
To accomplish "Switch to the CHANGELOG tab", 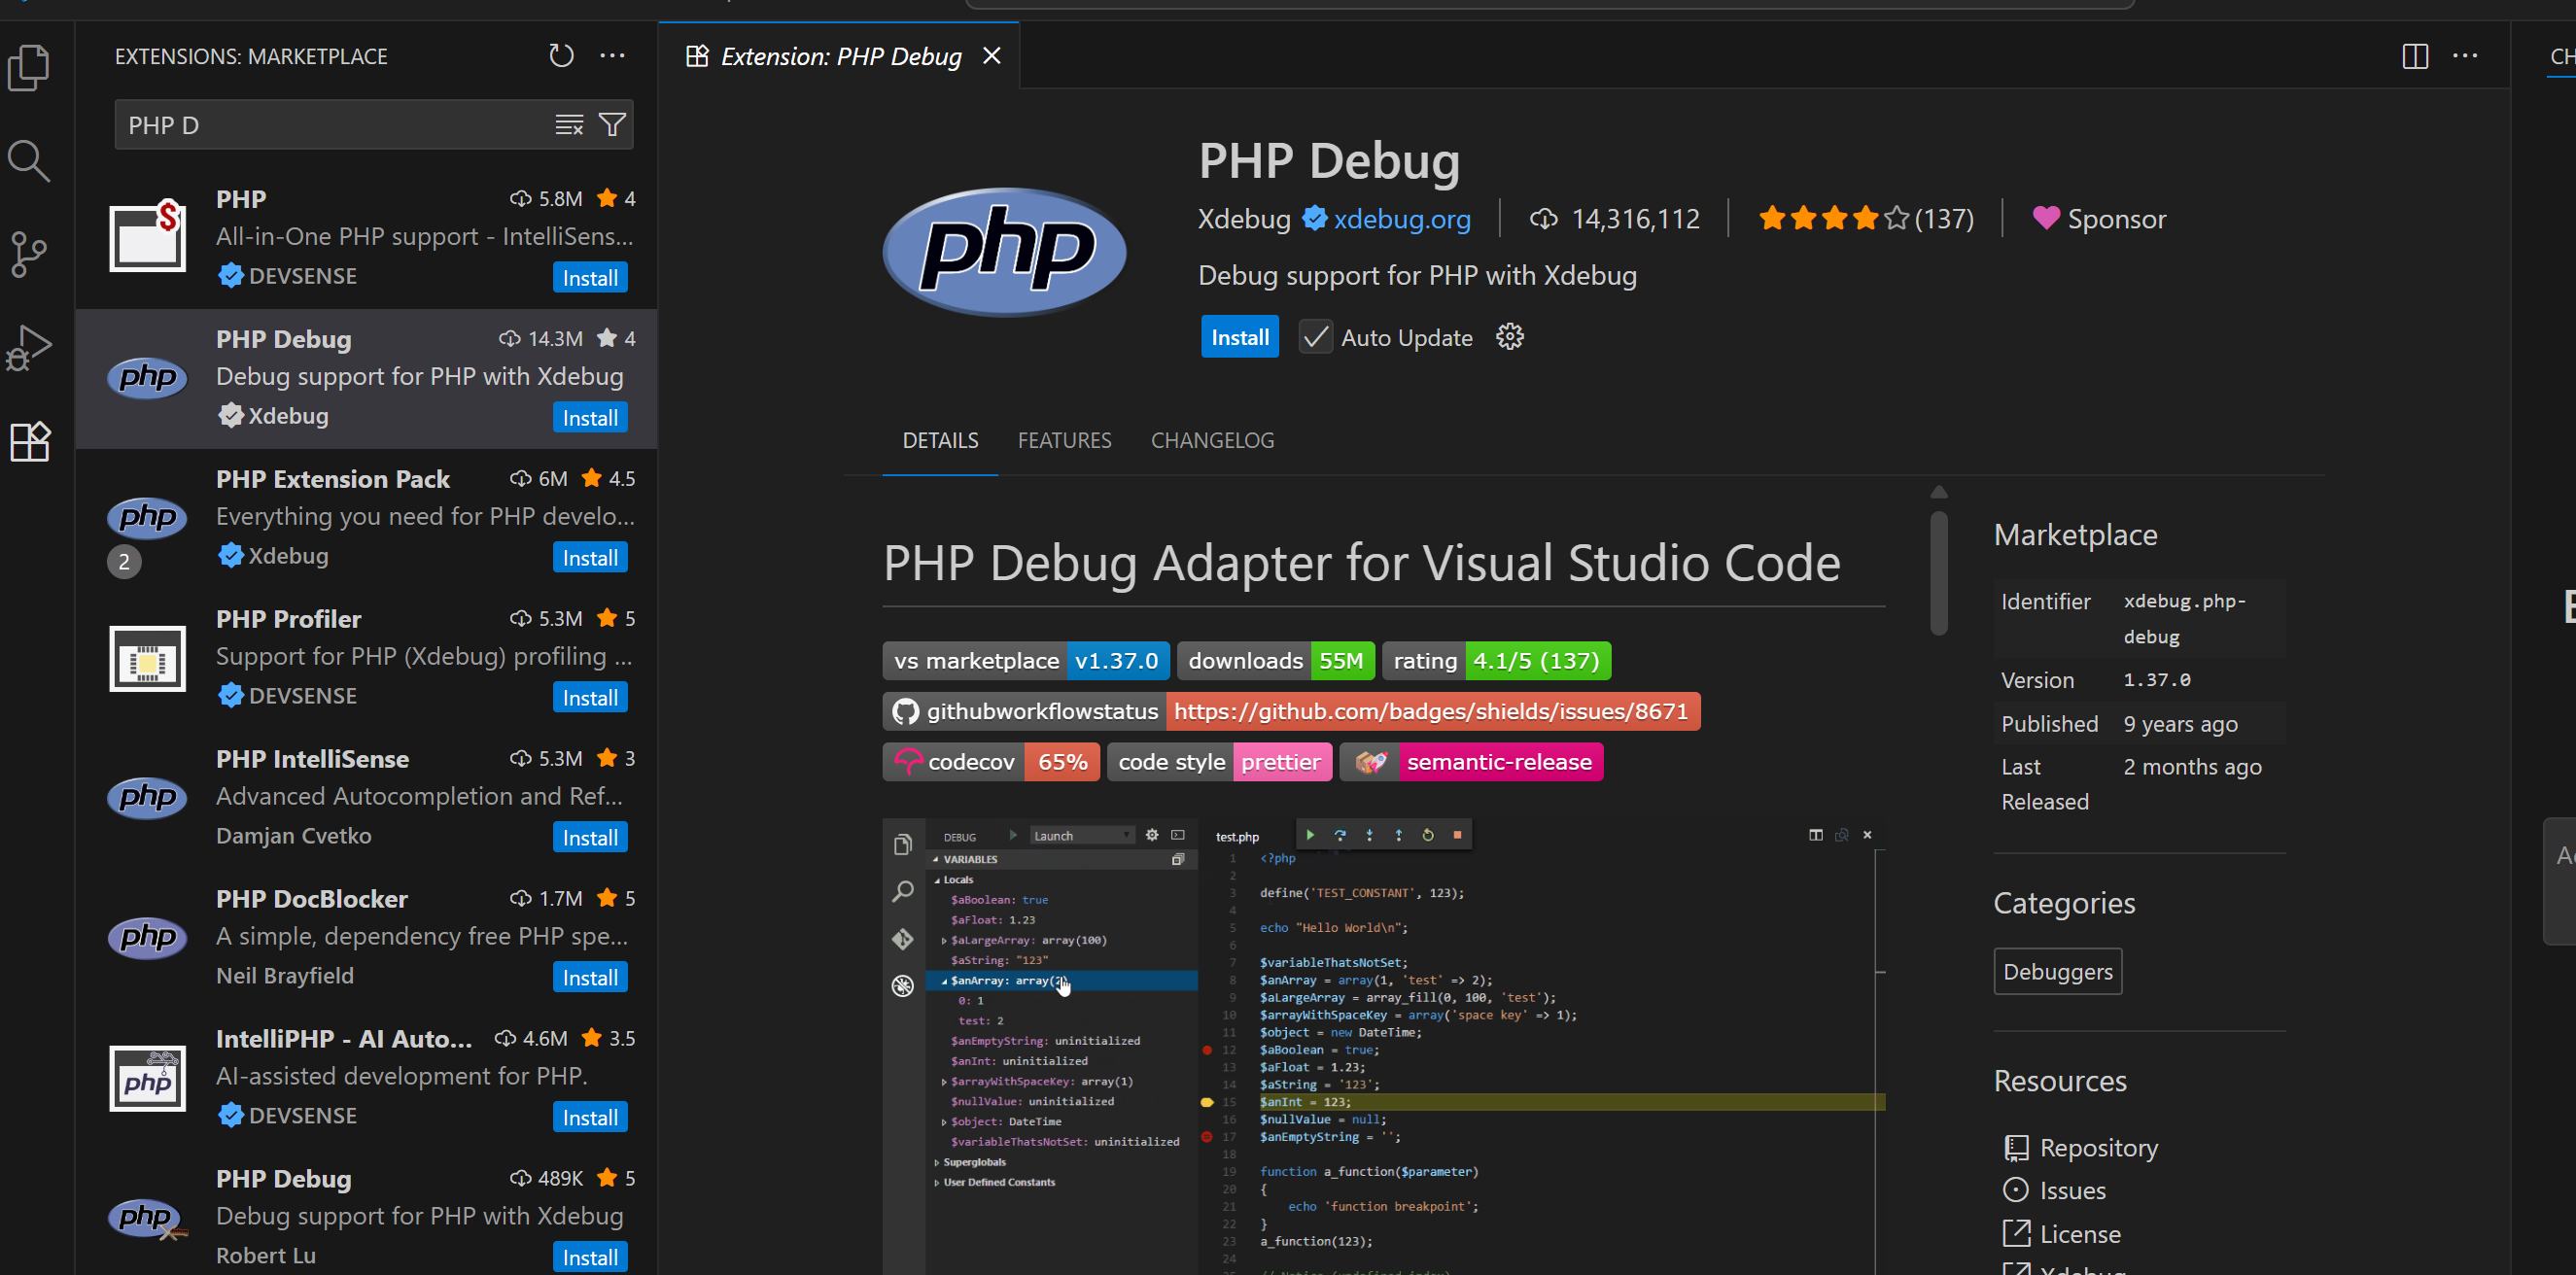I will [1212, 440].
